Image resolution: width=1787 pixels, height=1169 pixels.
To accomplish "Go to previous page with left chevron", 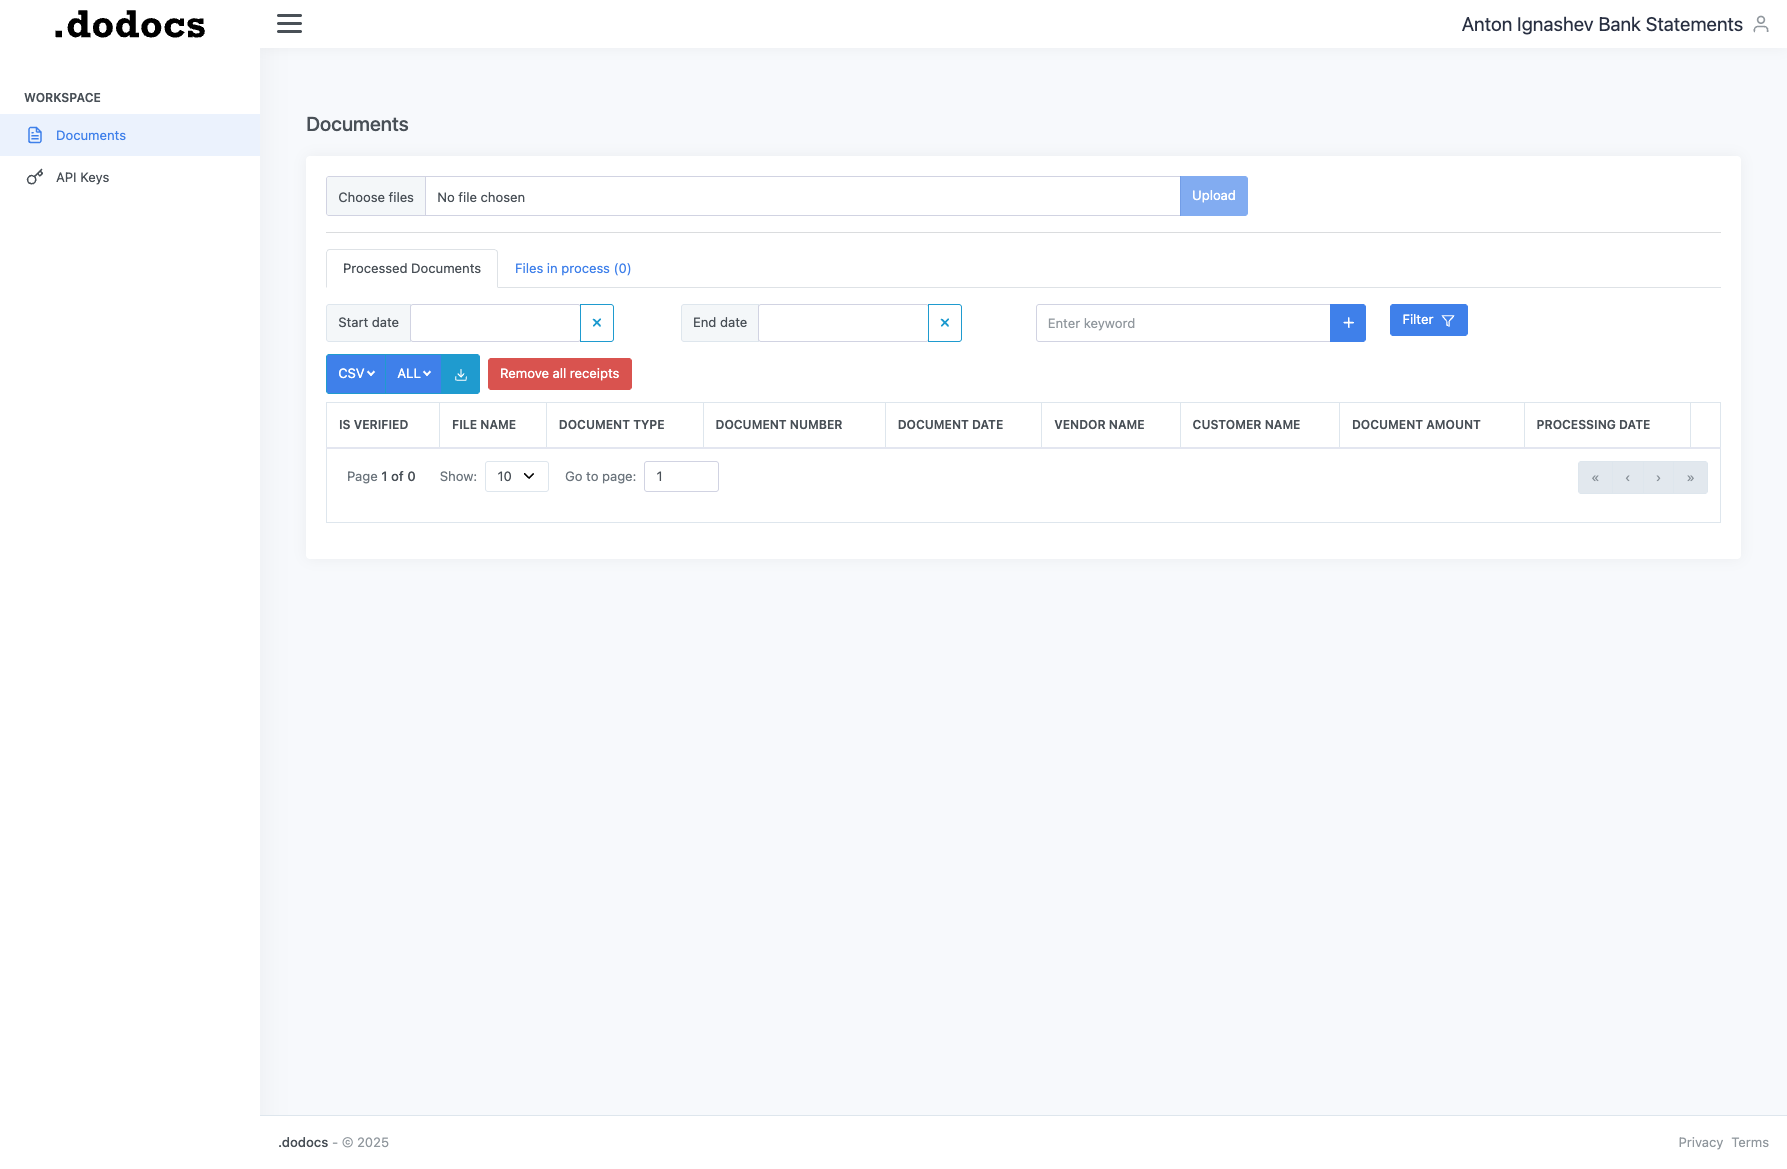I will (x=1627, y=477).
